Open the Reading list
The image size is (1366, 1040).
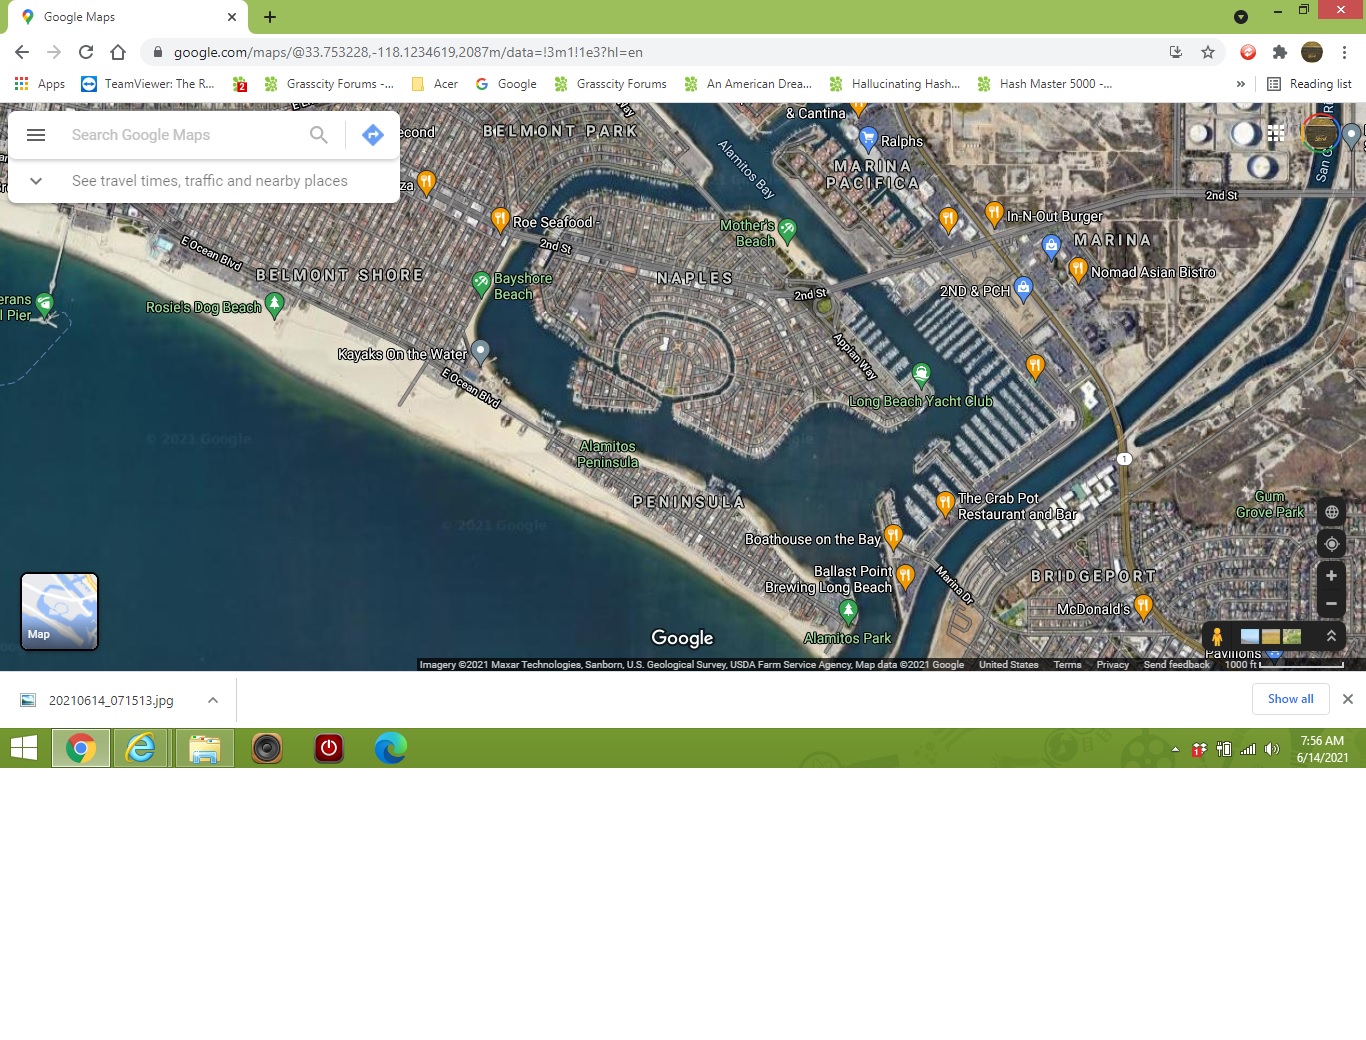pyautogui.click(x=1309, y=84)
